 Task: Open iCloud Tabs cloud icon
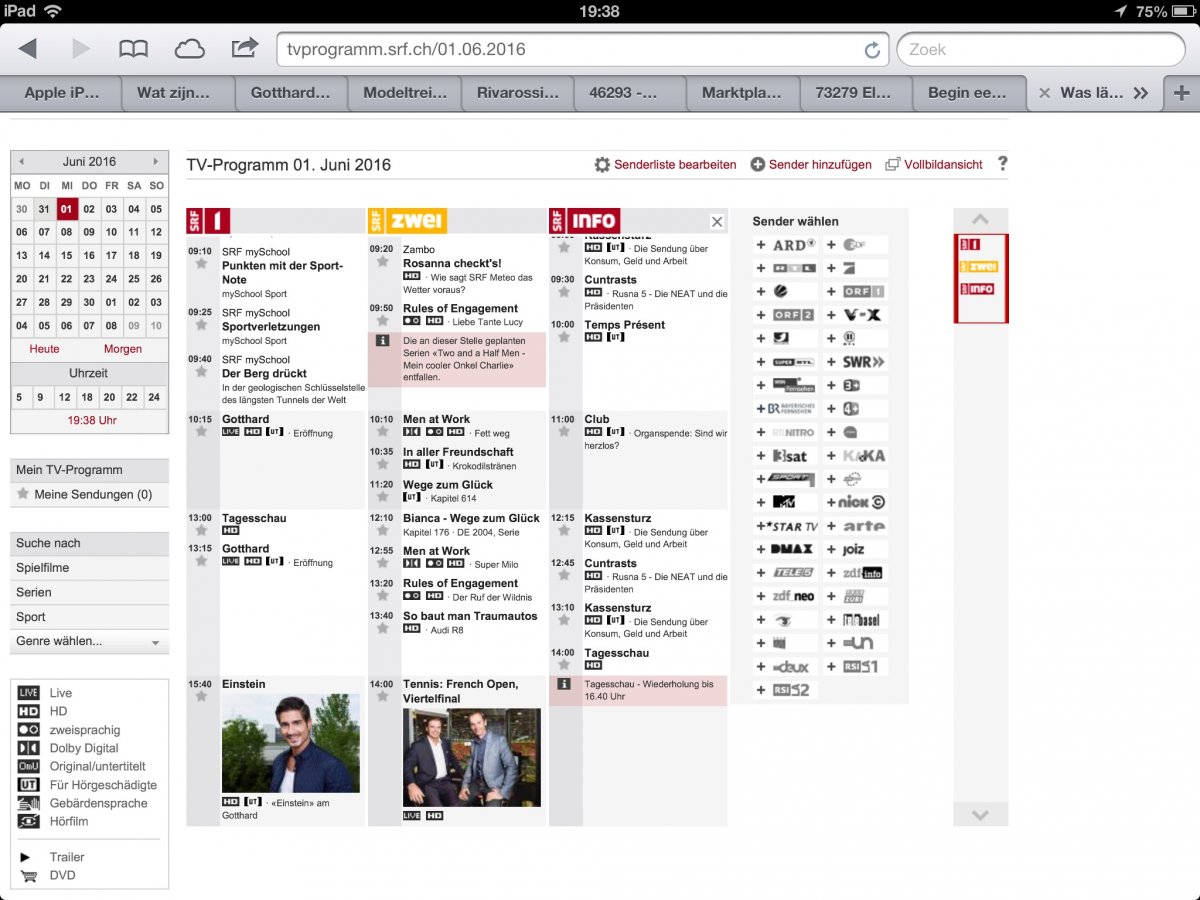coord(189,49)
